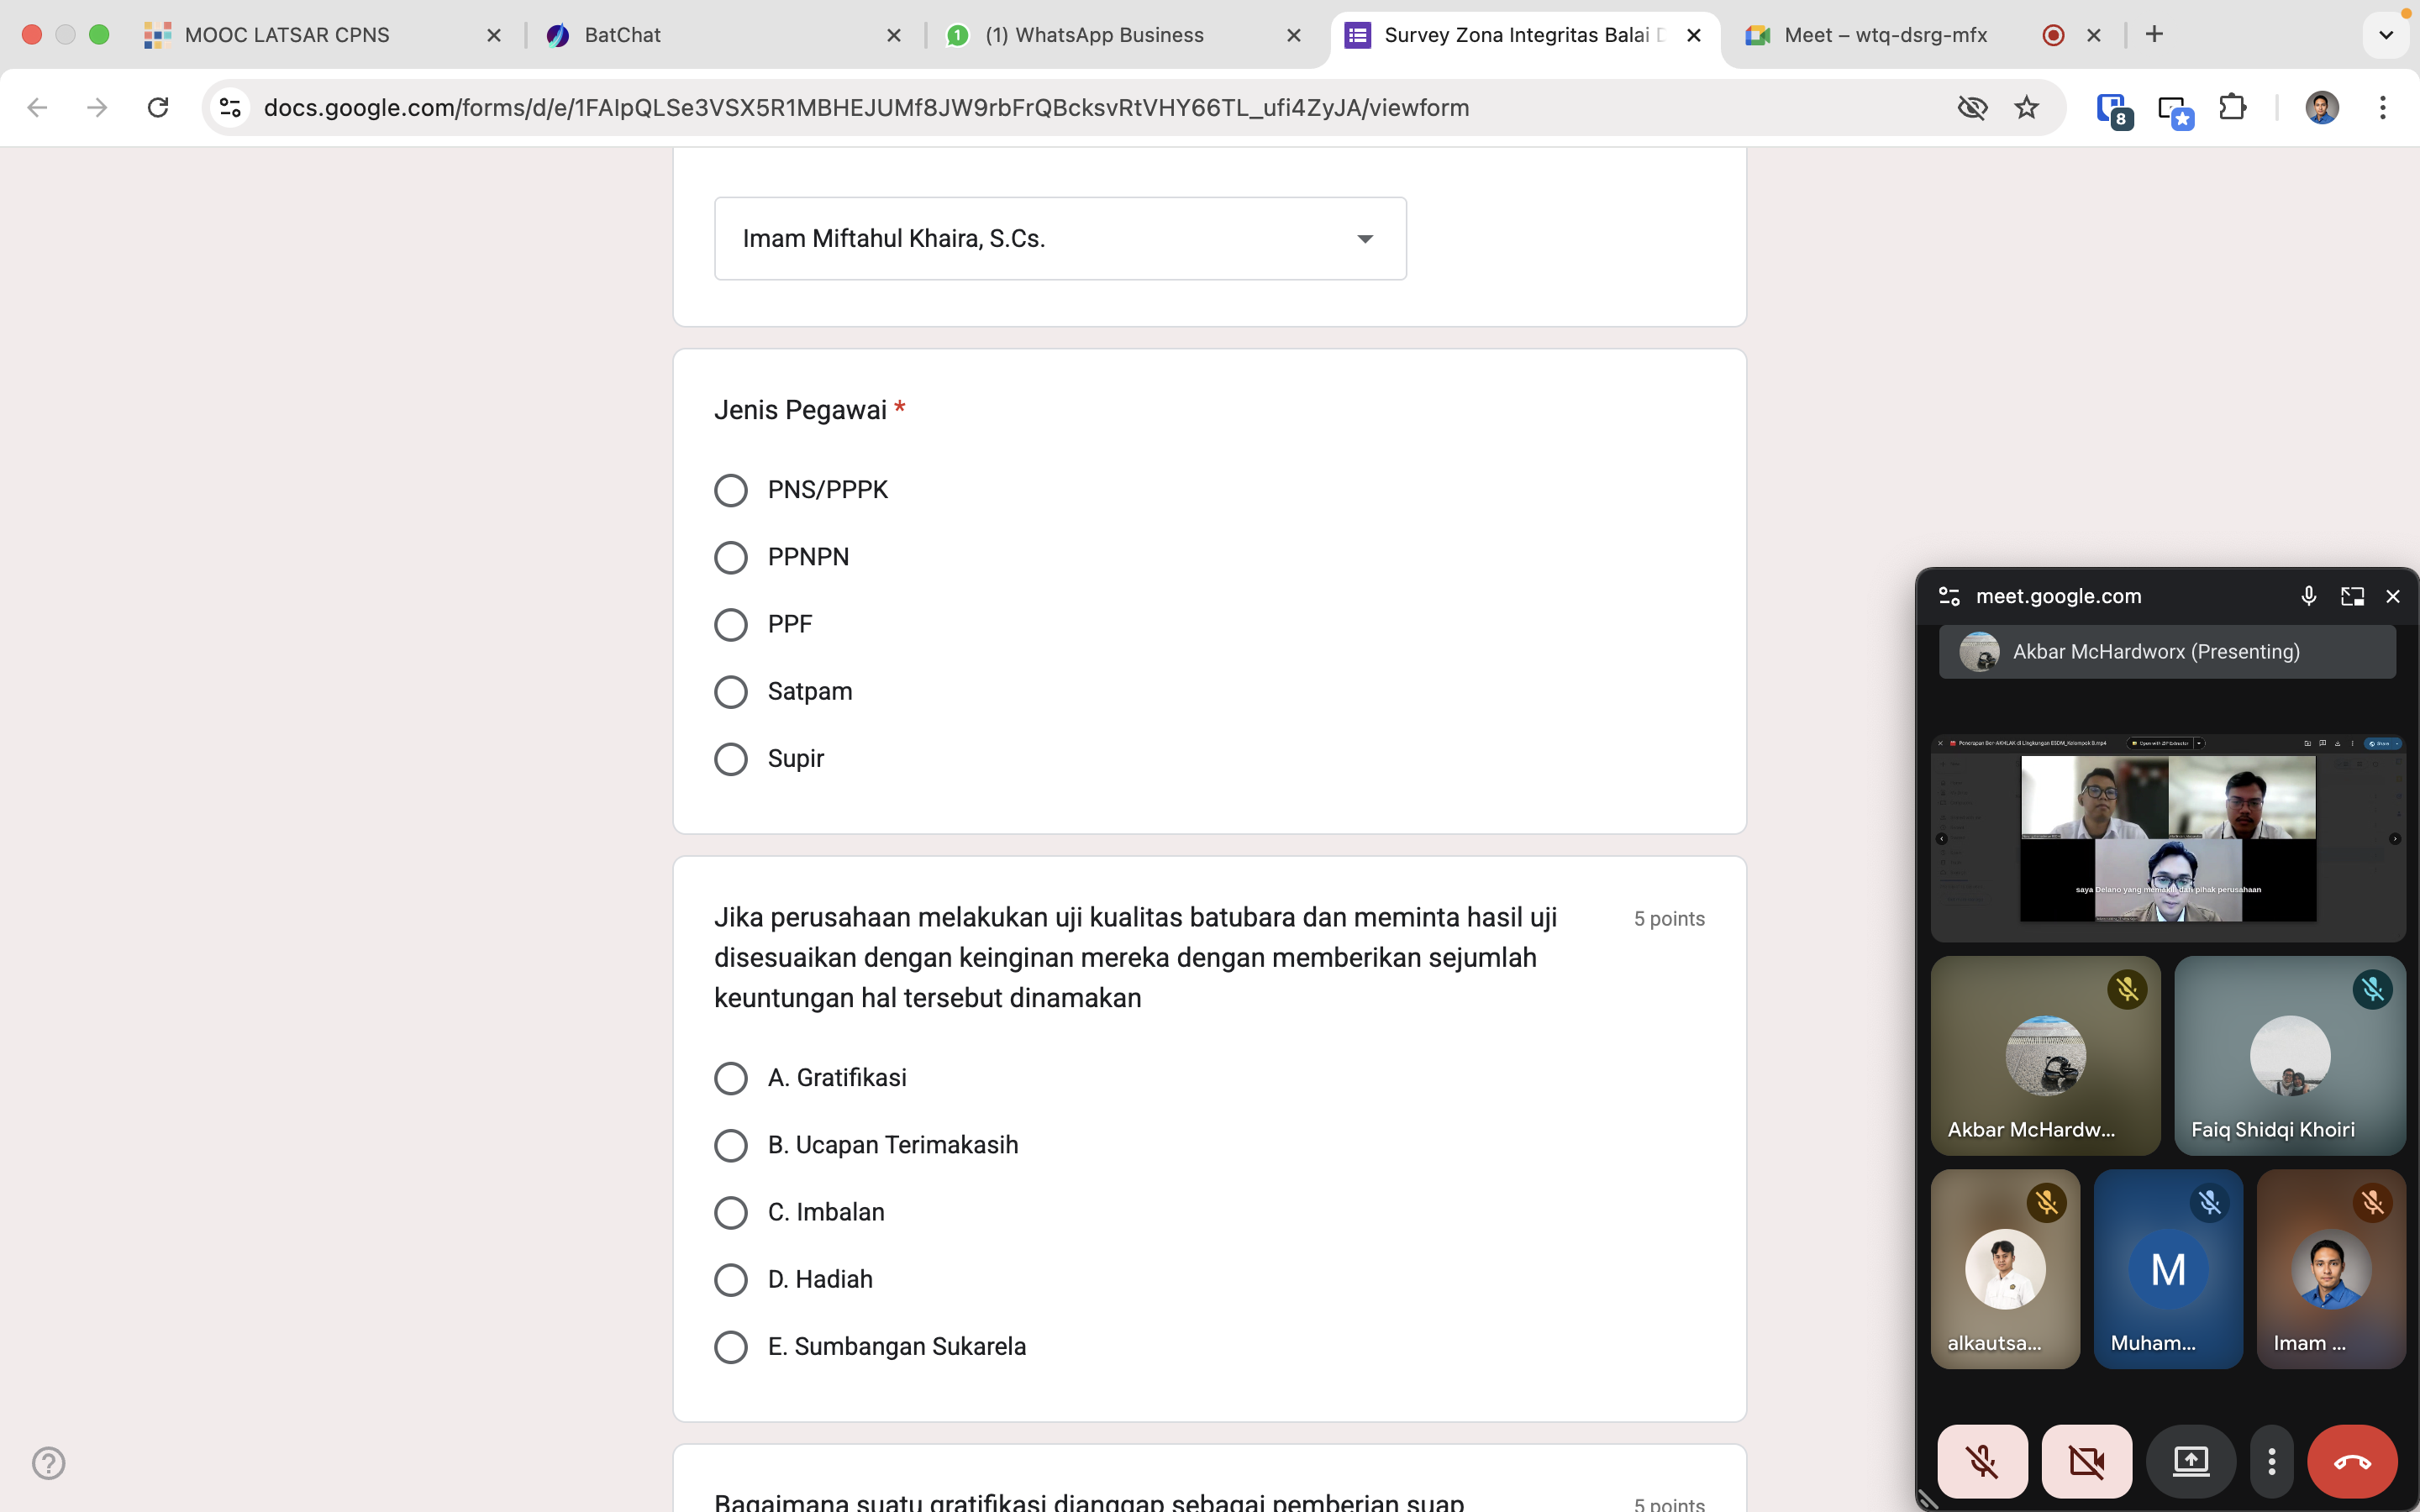This screenshot has height=1512, width=2420.
Task: Expand the tab search chevron in Chrome
Action: coord(2385,35)
